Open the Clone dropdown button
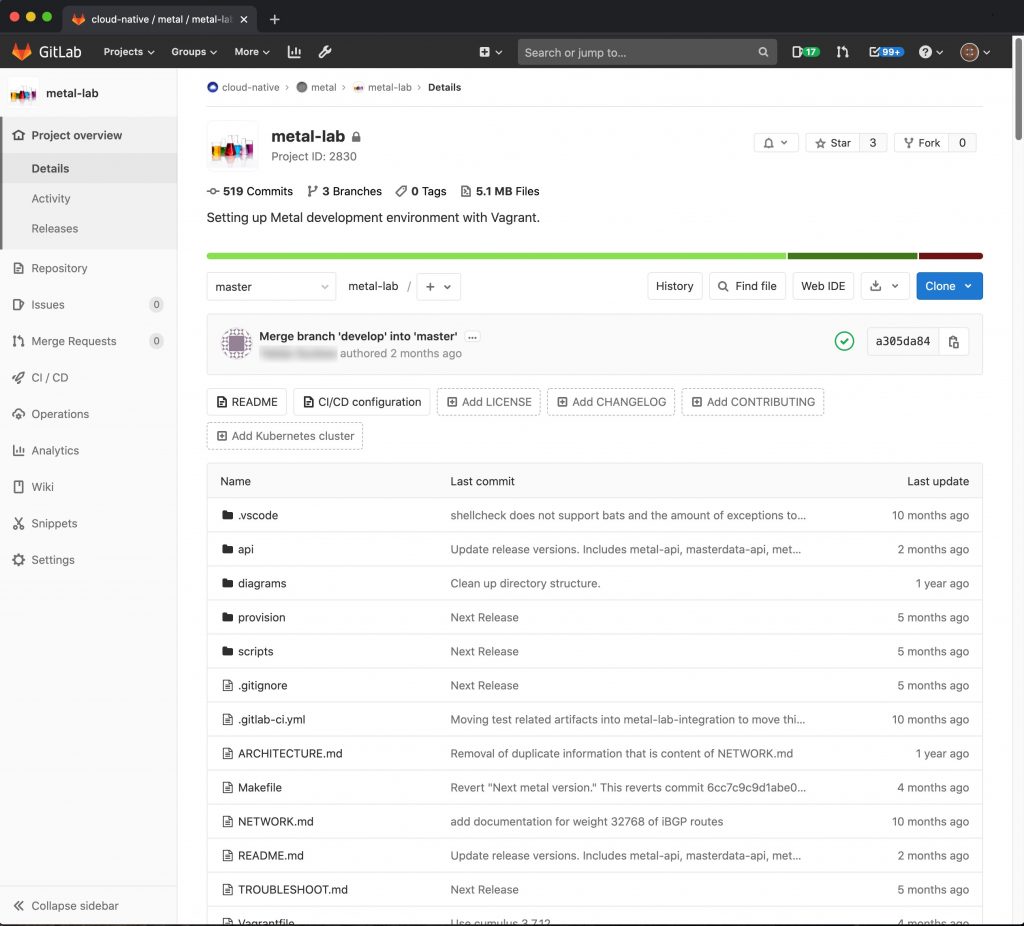Screen dimensions: 1024x926 tap(949, 286)
